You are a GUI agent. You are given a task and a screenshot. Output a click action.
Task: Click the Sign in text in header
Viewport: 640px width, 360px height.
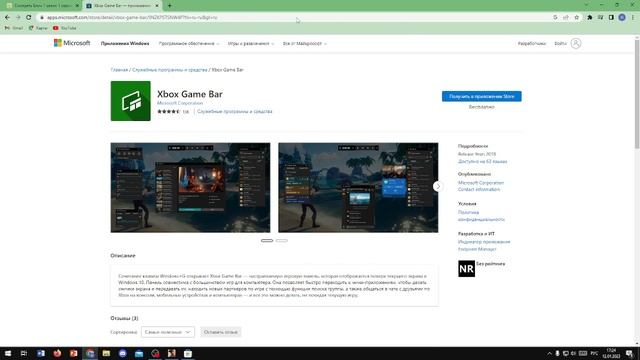click(560, 44)
